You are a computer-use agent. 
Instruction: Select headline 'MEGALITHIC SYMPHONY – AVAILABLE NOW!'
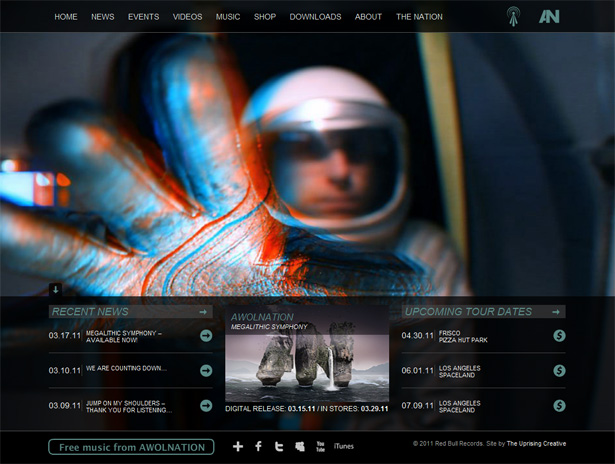pyautogui.click(x=124, y=337)
